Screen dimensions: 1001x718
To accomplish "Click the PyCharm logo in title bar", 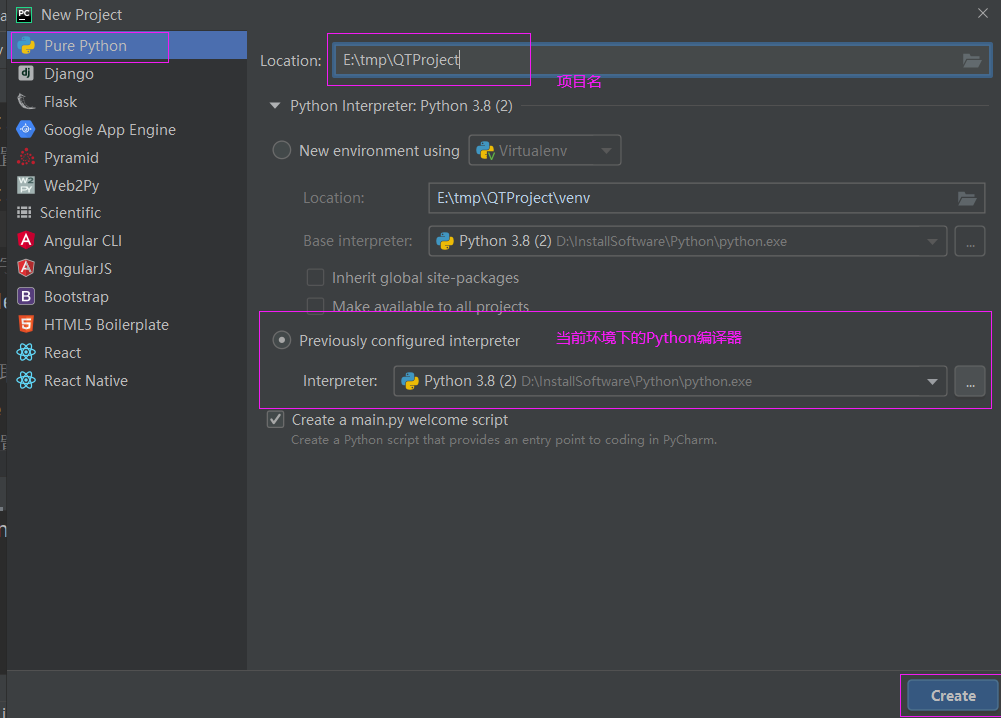I will (24, 15).
